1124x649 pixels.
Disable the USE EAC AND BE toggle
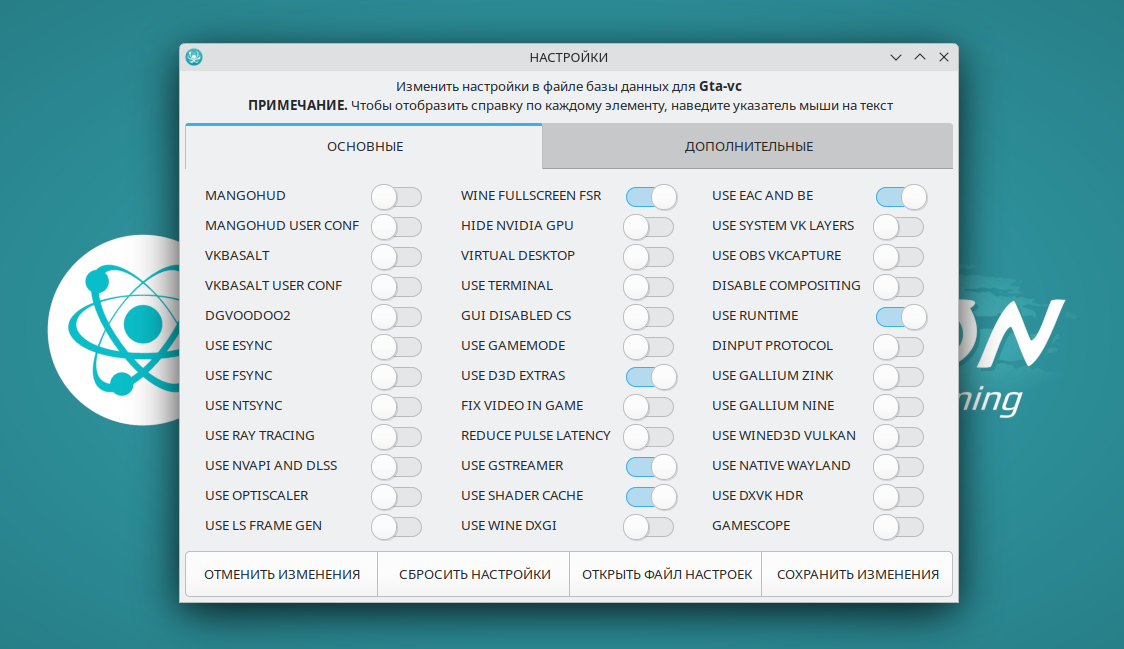pyautogui.click(x=901, y=196)
